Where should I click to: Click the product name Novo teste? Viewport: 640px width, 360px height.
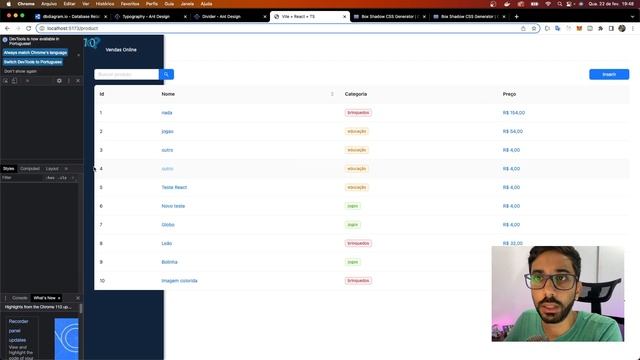[173, 206]
